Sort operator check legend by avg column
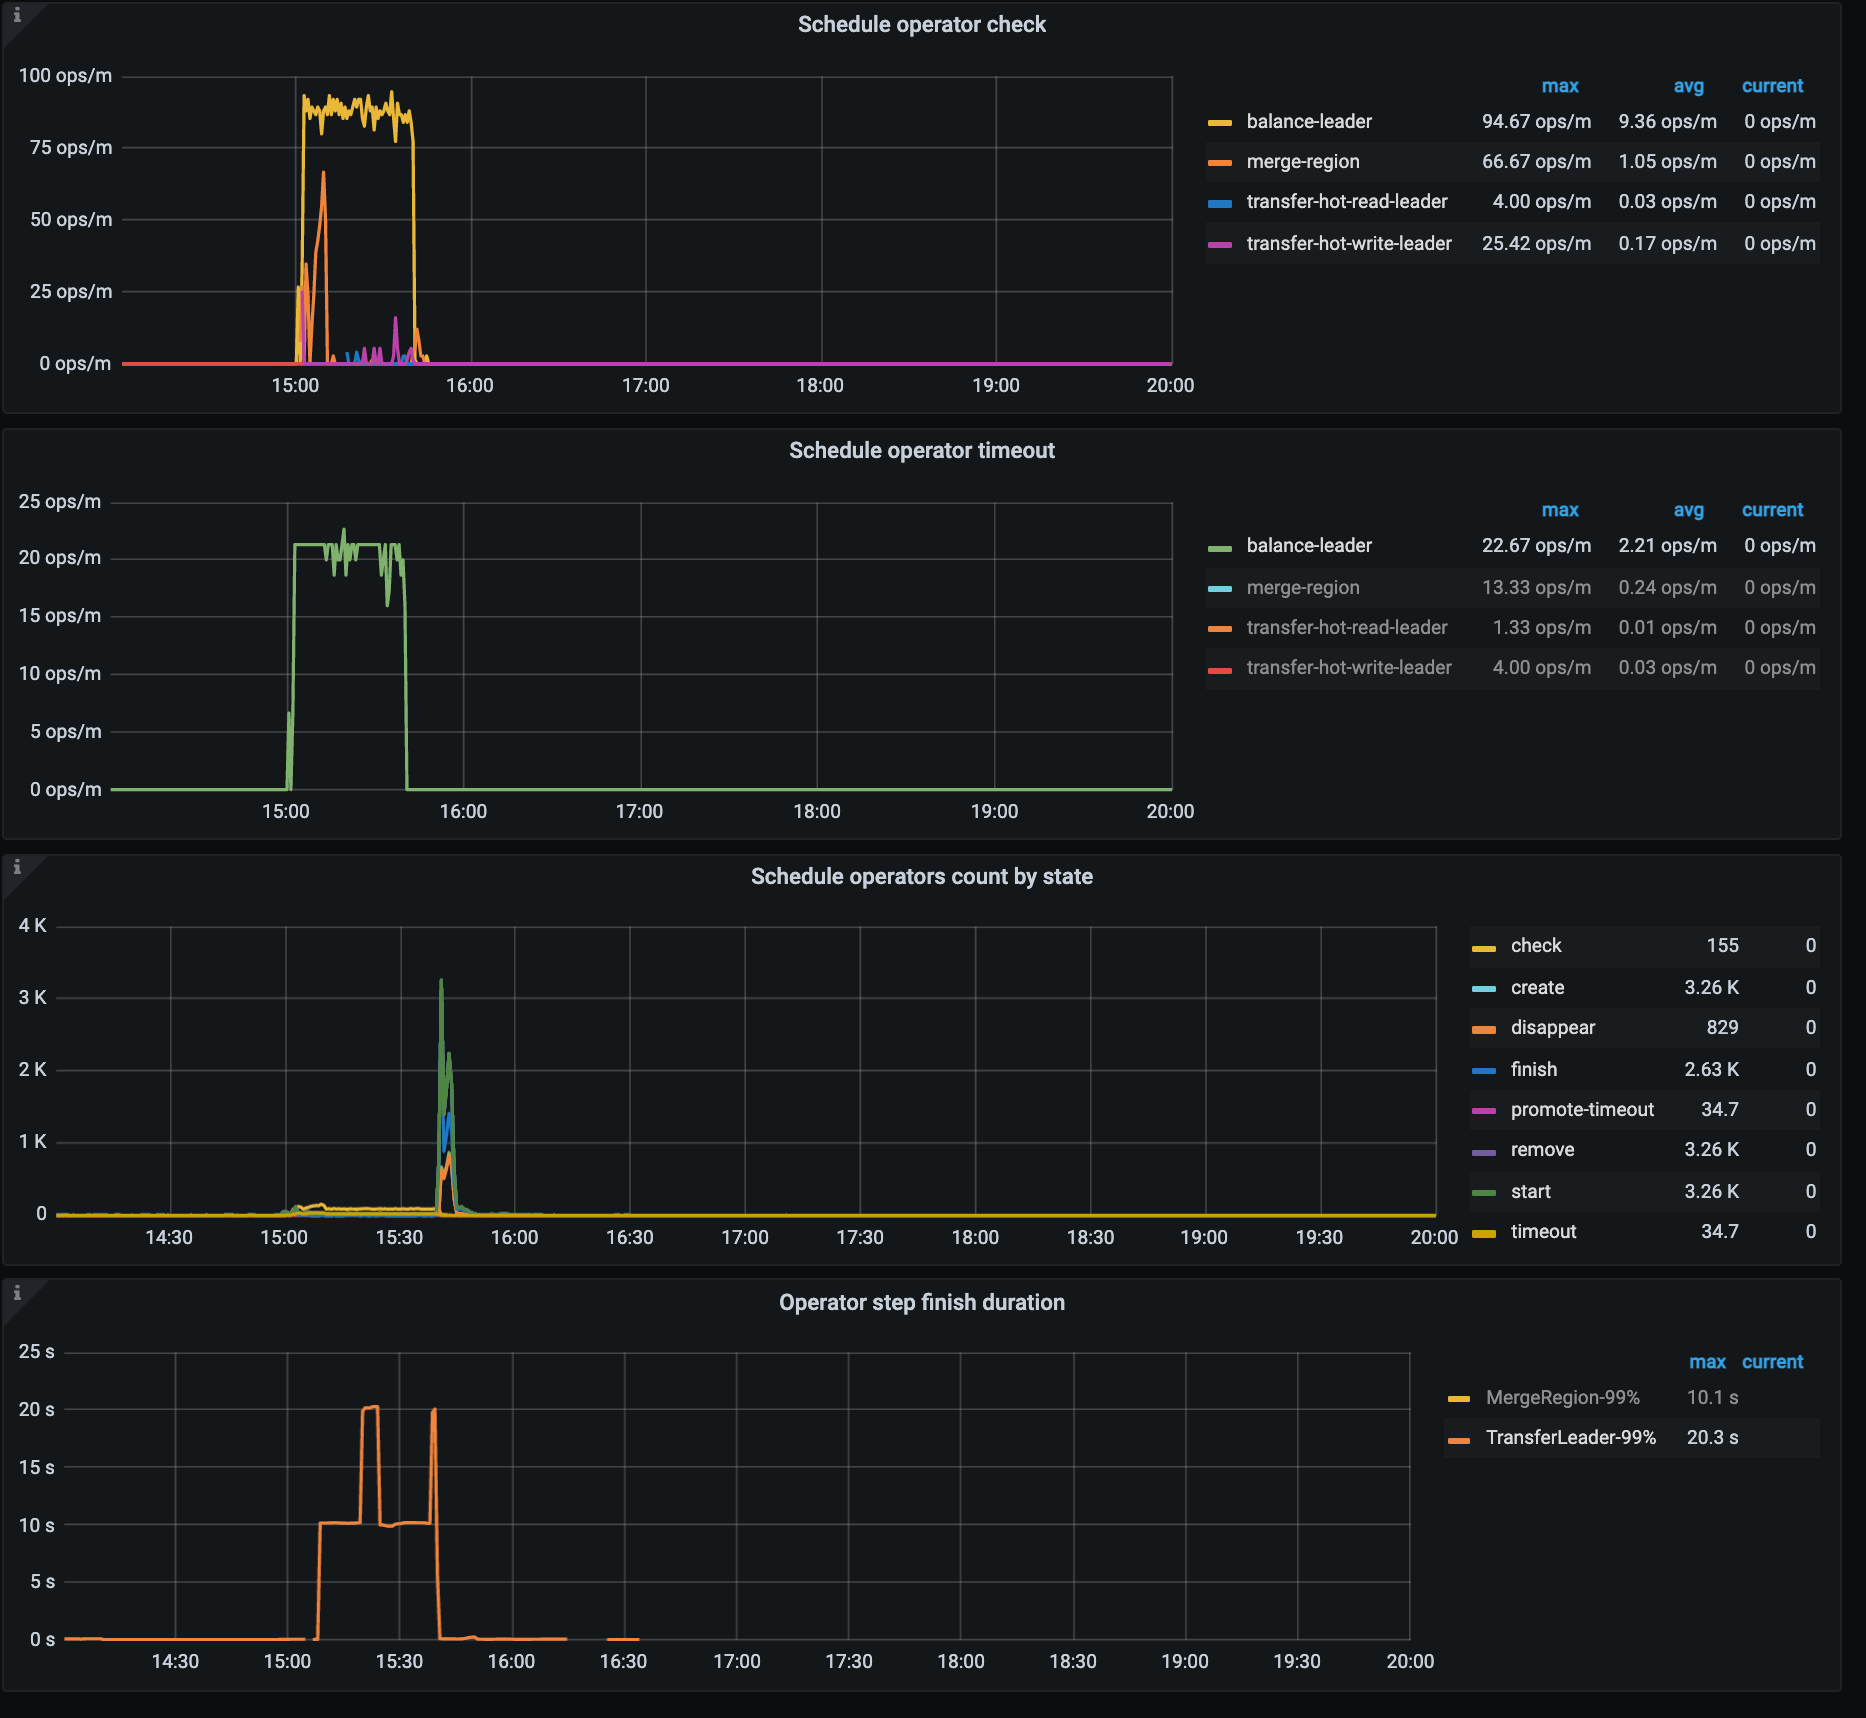Viewport: 1866px width, 1718px height. [x=1688, y=86]
